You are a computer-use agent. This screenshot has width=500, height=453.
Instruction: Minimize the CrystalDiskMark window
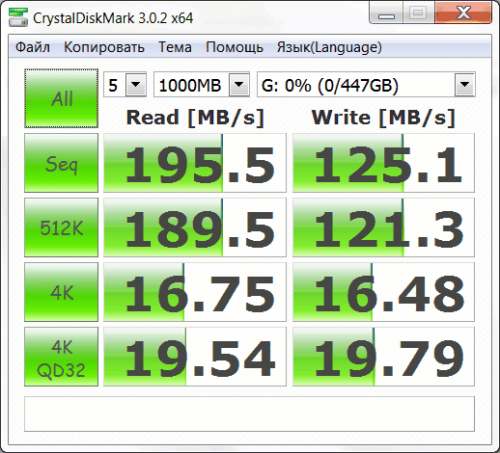[386, 13]
